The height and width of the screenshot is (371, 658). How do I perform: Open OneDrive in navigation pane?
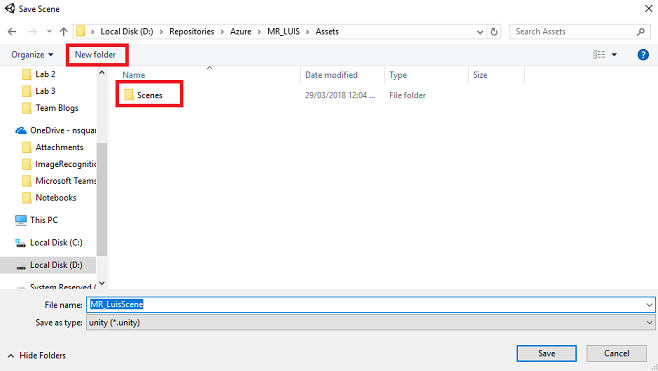click(x=56, y=131)
